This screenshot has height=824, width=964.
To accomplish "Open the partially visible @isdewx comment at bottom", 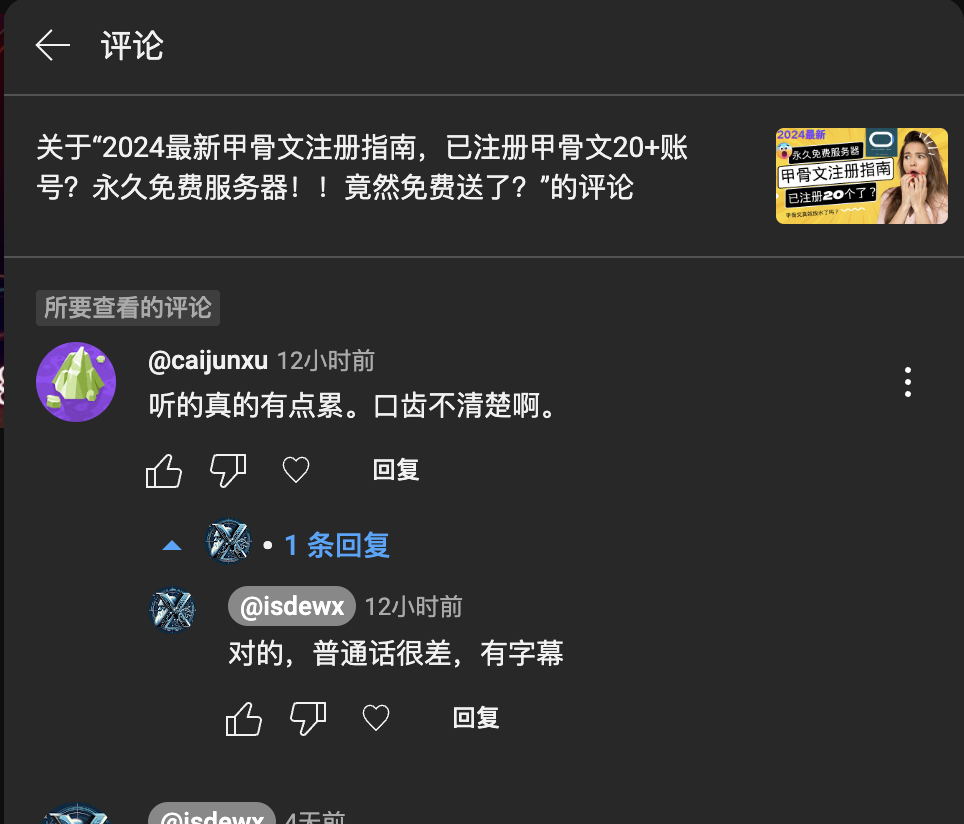I will 211,814.
